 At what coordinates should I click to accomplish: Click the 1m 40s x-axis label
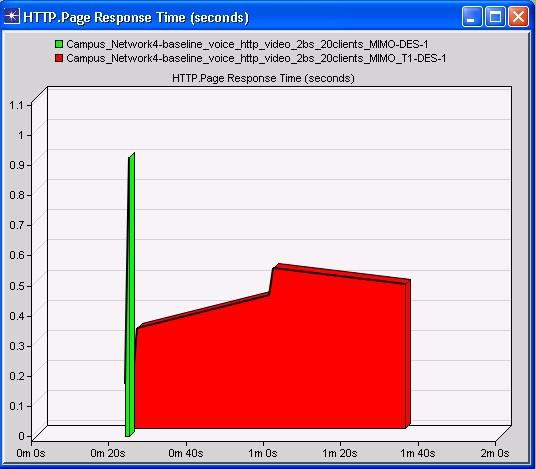[417, 453]
